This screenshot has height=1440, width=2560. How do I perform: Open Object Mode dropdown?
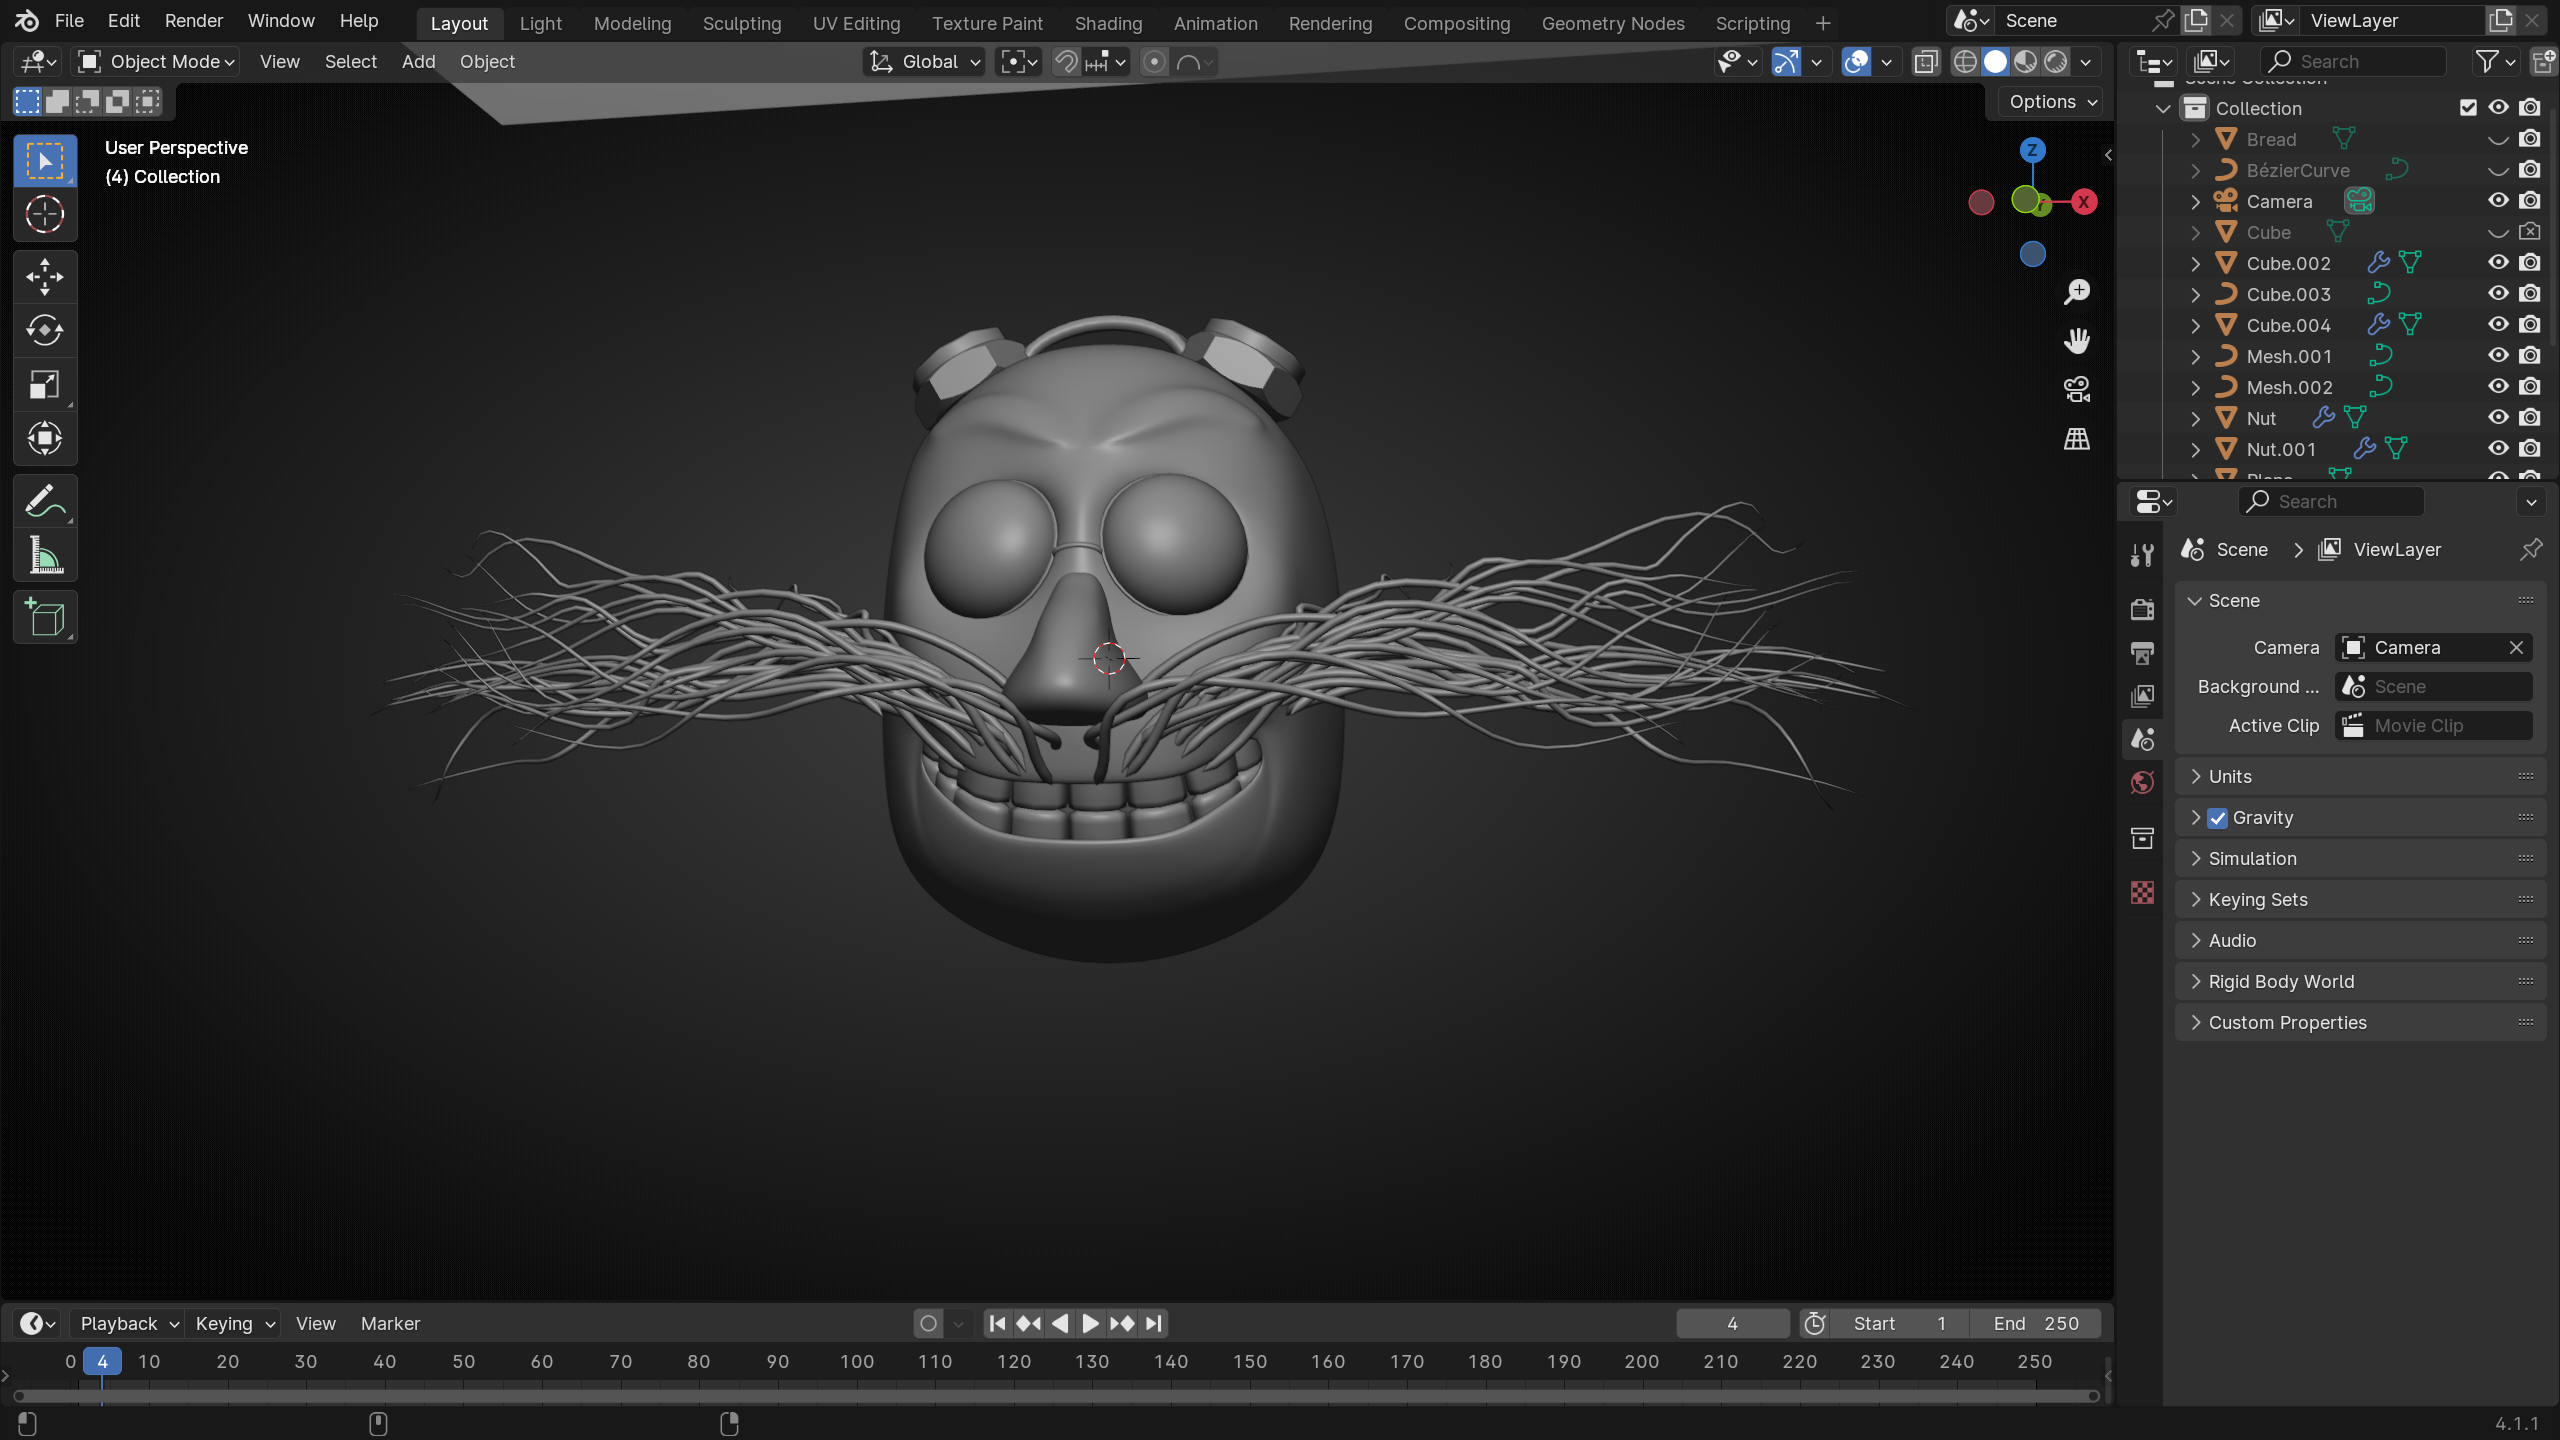(157, 62)
